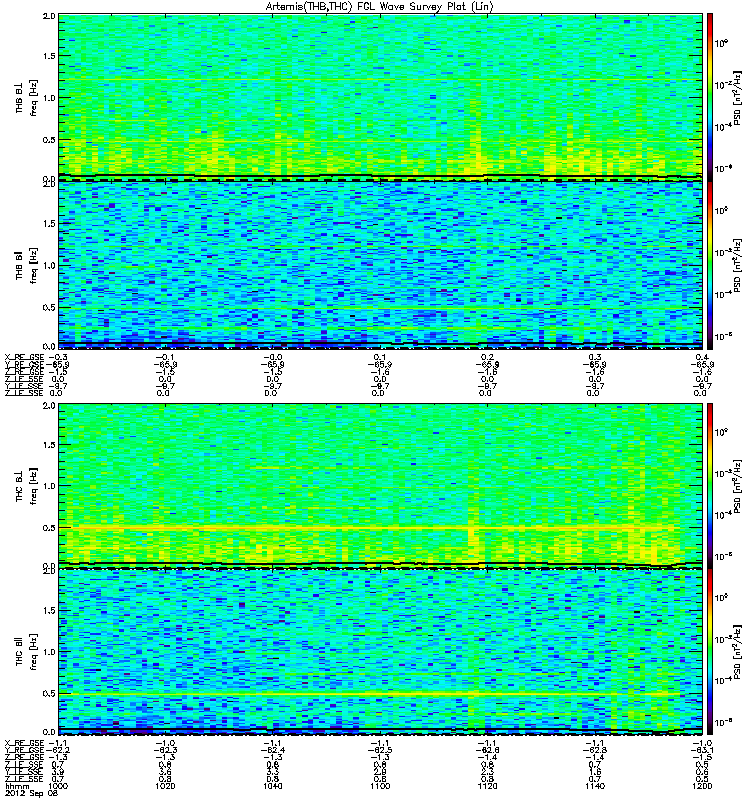
Task: Click the '1040' time tick label
Action: (272, 786)
